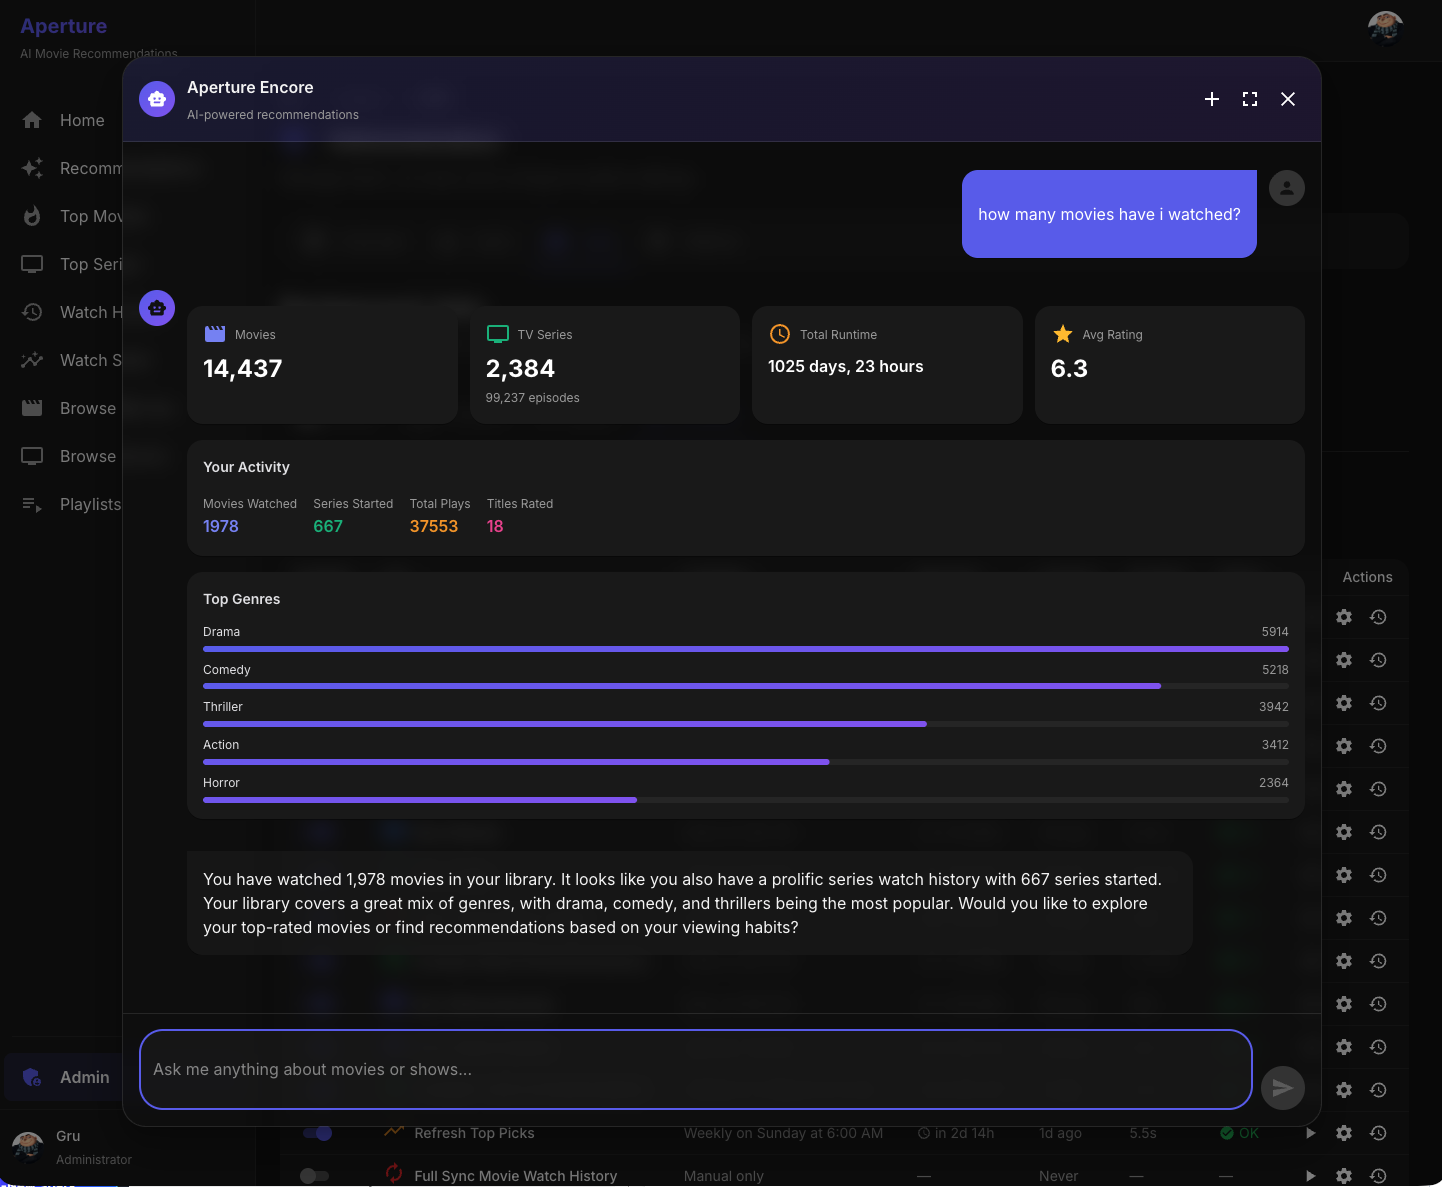Image resolution: width=1442 pixels, height=1187 pixels.
Task: Click the Thriller genre progress bar
Action: (x=746, y=724)
